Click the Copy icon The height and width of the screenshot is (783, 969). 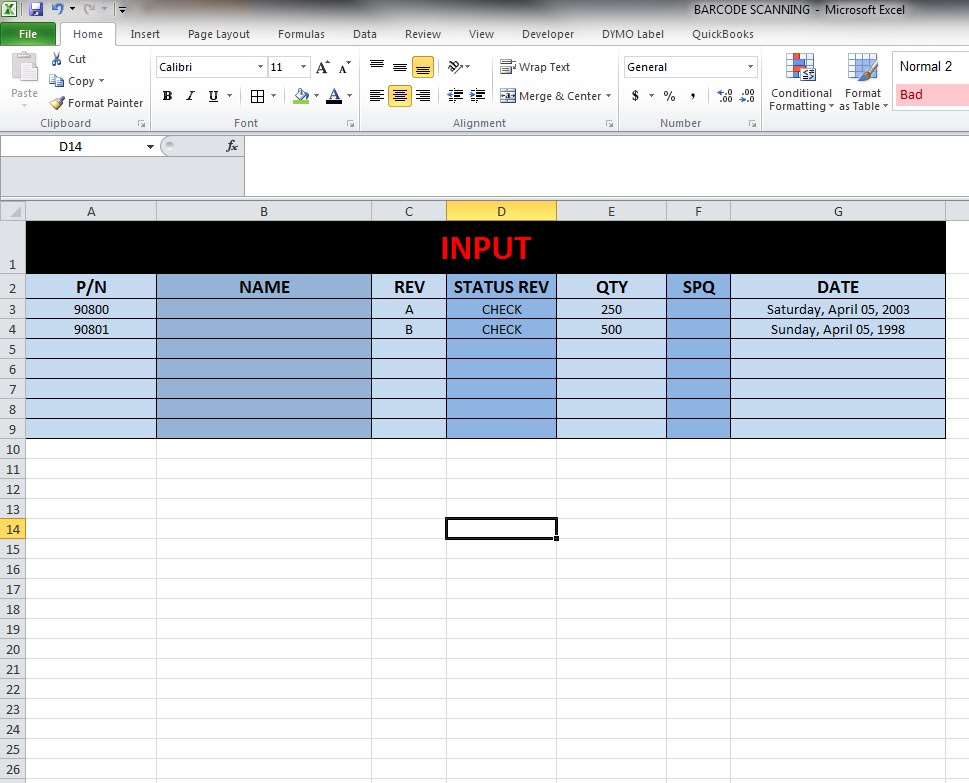pos(56,81)
